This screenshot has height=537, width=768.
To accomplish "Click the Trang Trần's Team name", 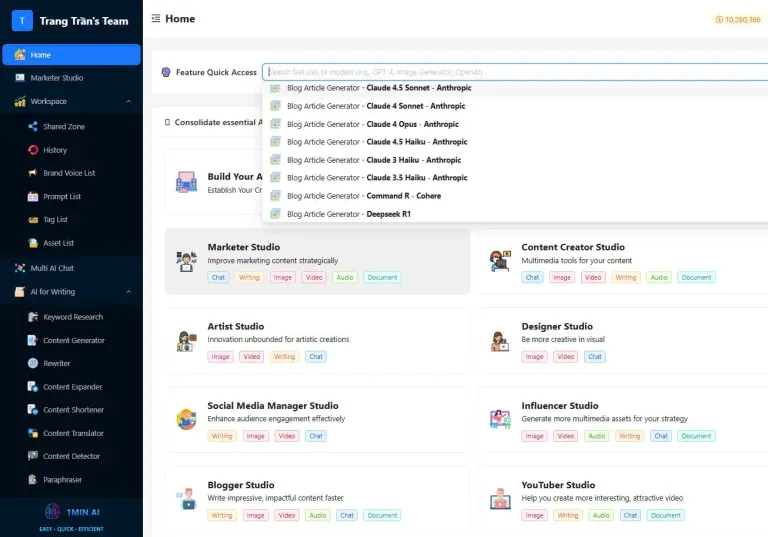I will click(84, 21).
